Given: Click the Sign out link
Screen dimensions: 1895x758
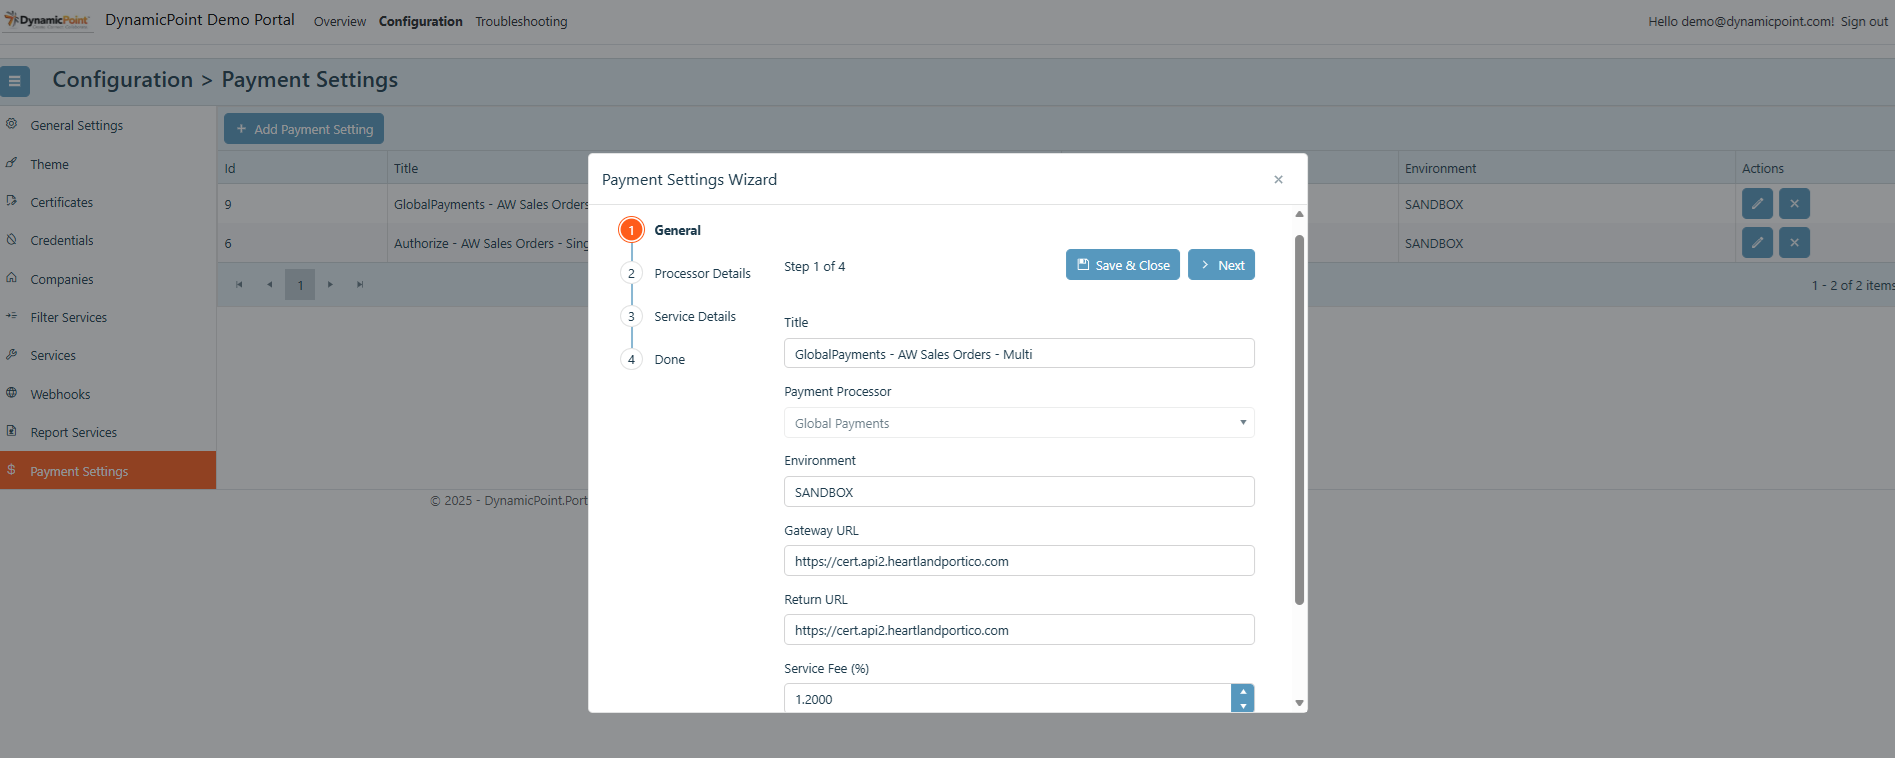Looking at the screenshot, I should point(1864,21).
